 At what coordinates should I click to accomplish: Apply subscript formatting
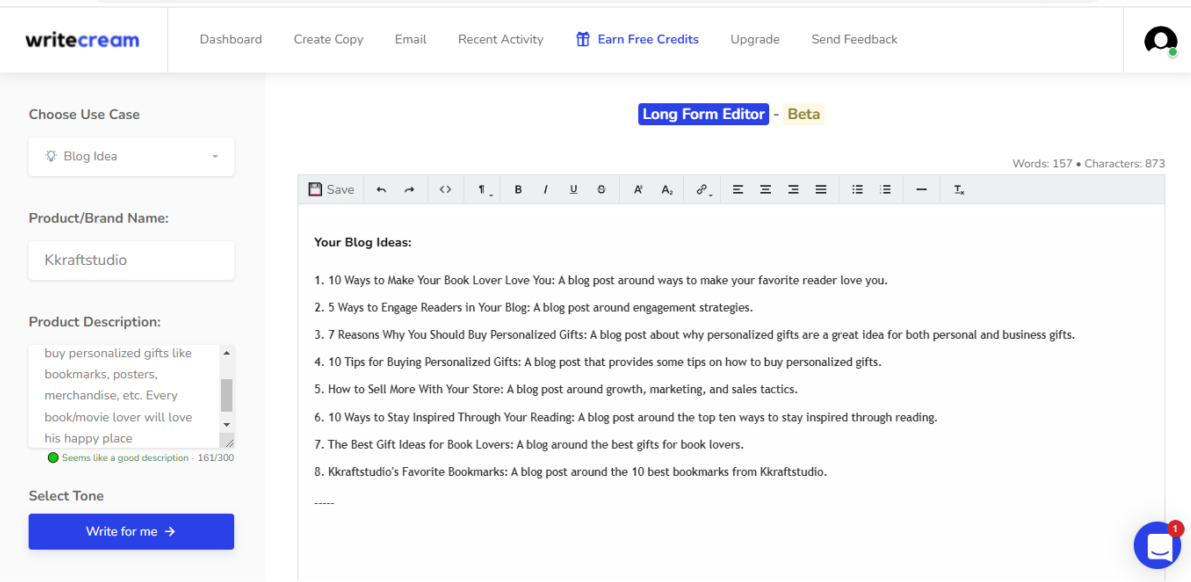[x=667, y=189]
